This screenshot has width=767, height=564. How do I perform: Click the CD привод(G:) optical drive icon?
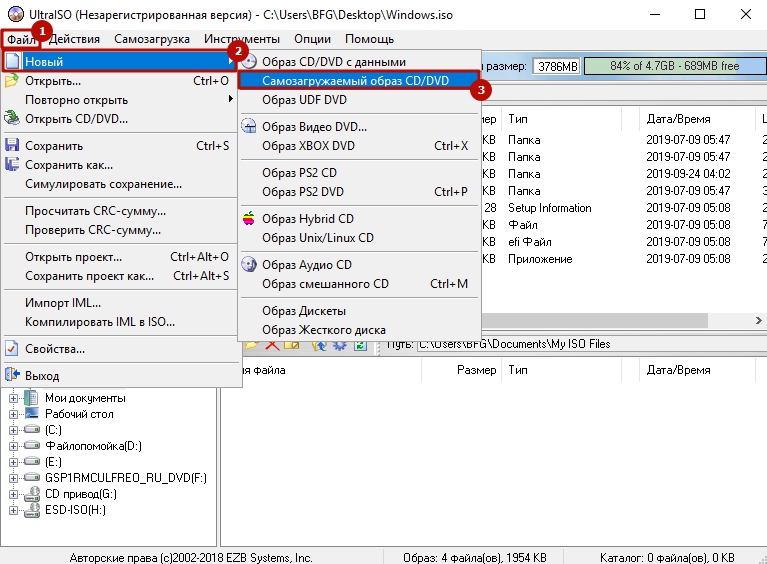(32, 494)
